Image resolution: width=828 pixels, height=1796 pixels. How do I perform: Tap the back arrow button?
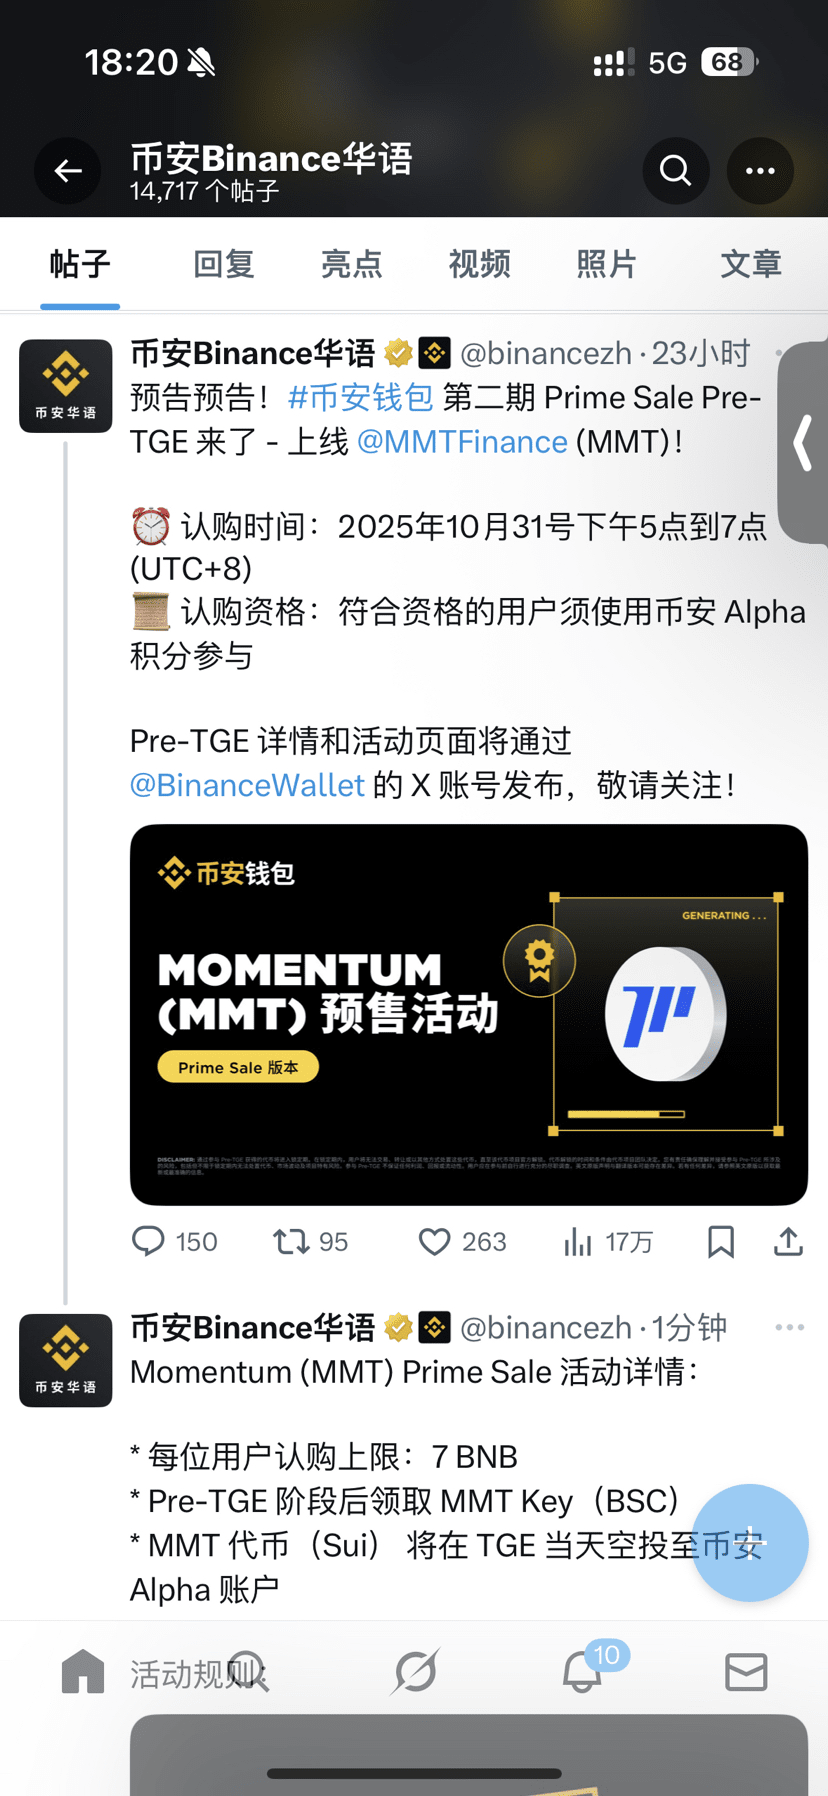68,171
